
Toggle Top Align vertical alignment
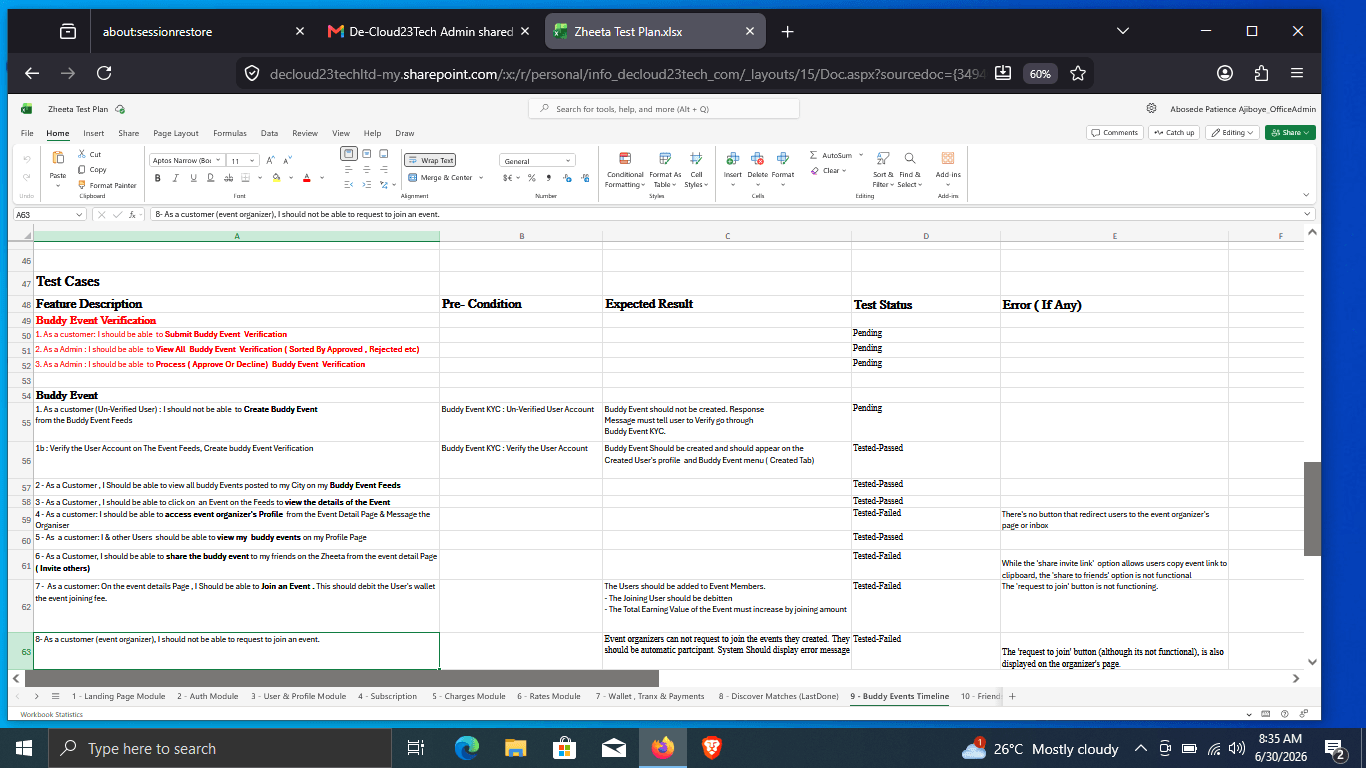[349, 154]
